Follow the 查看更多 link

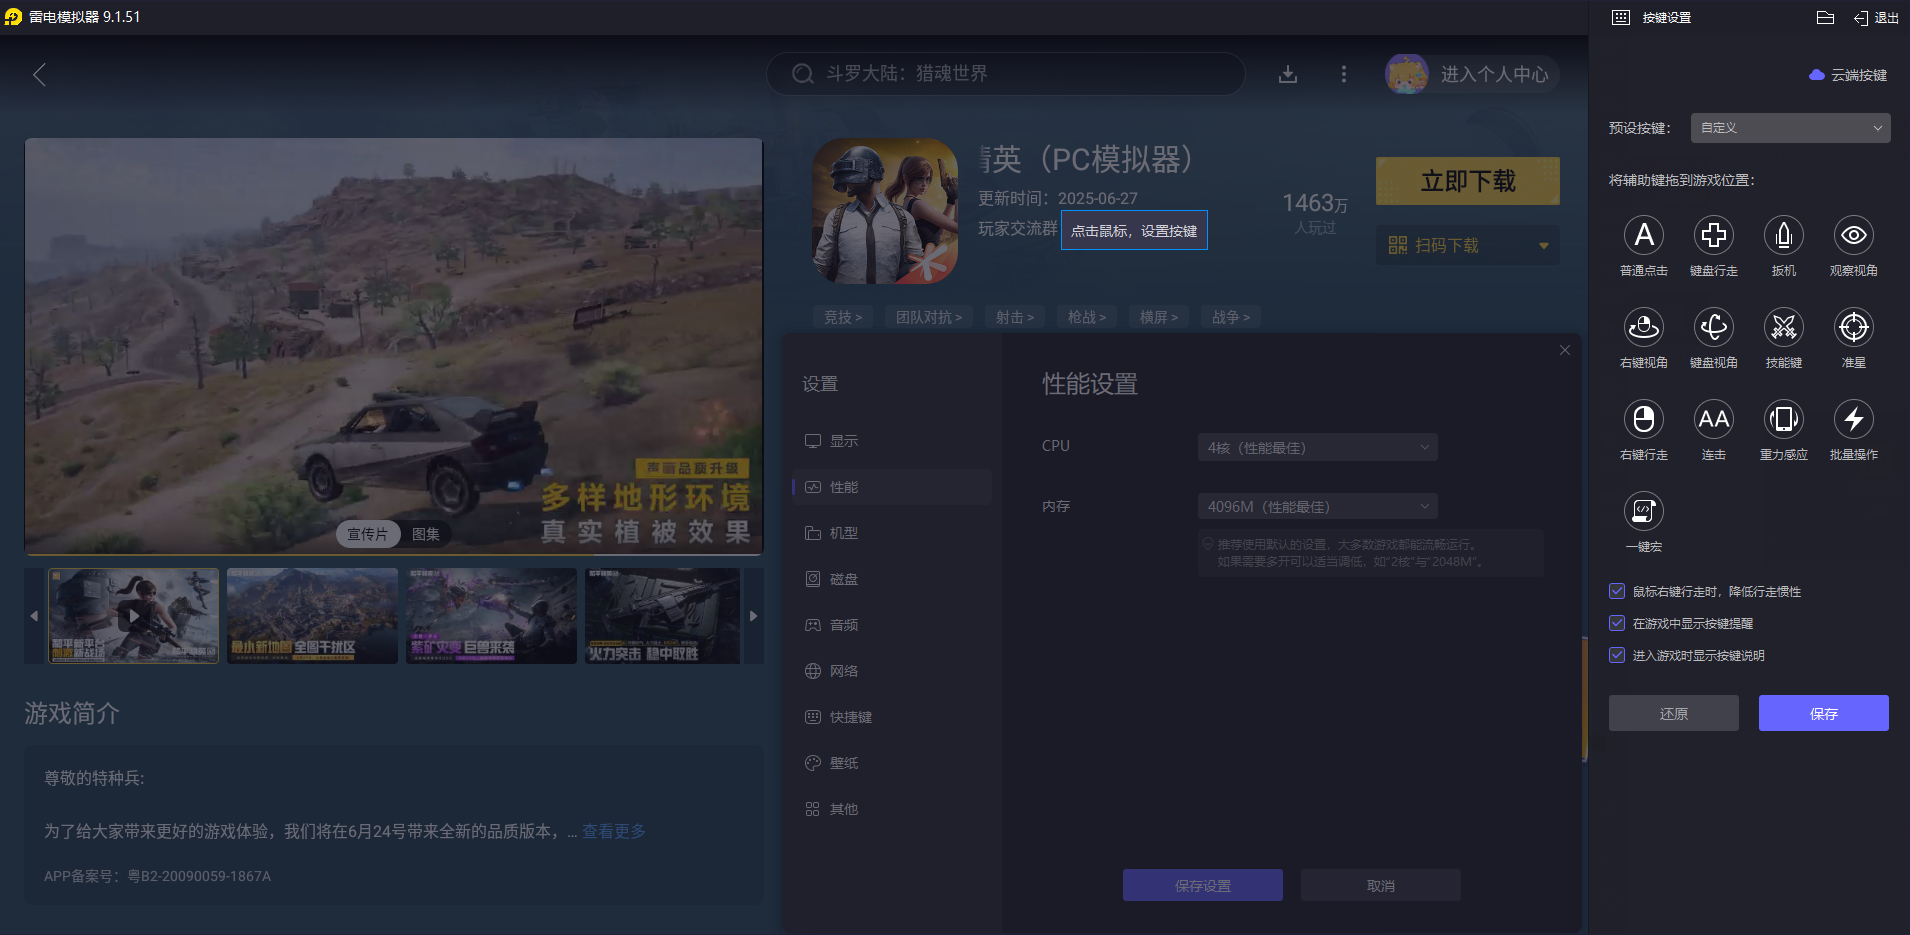click(613, 831)
